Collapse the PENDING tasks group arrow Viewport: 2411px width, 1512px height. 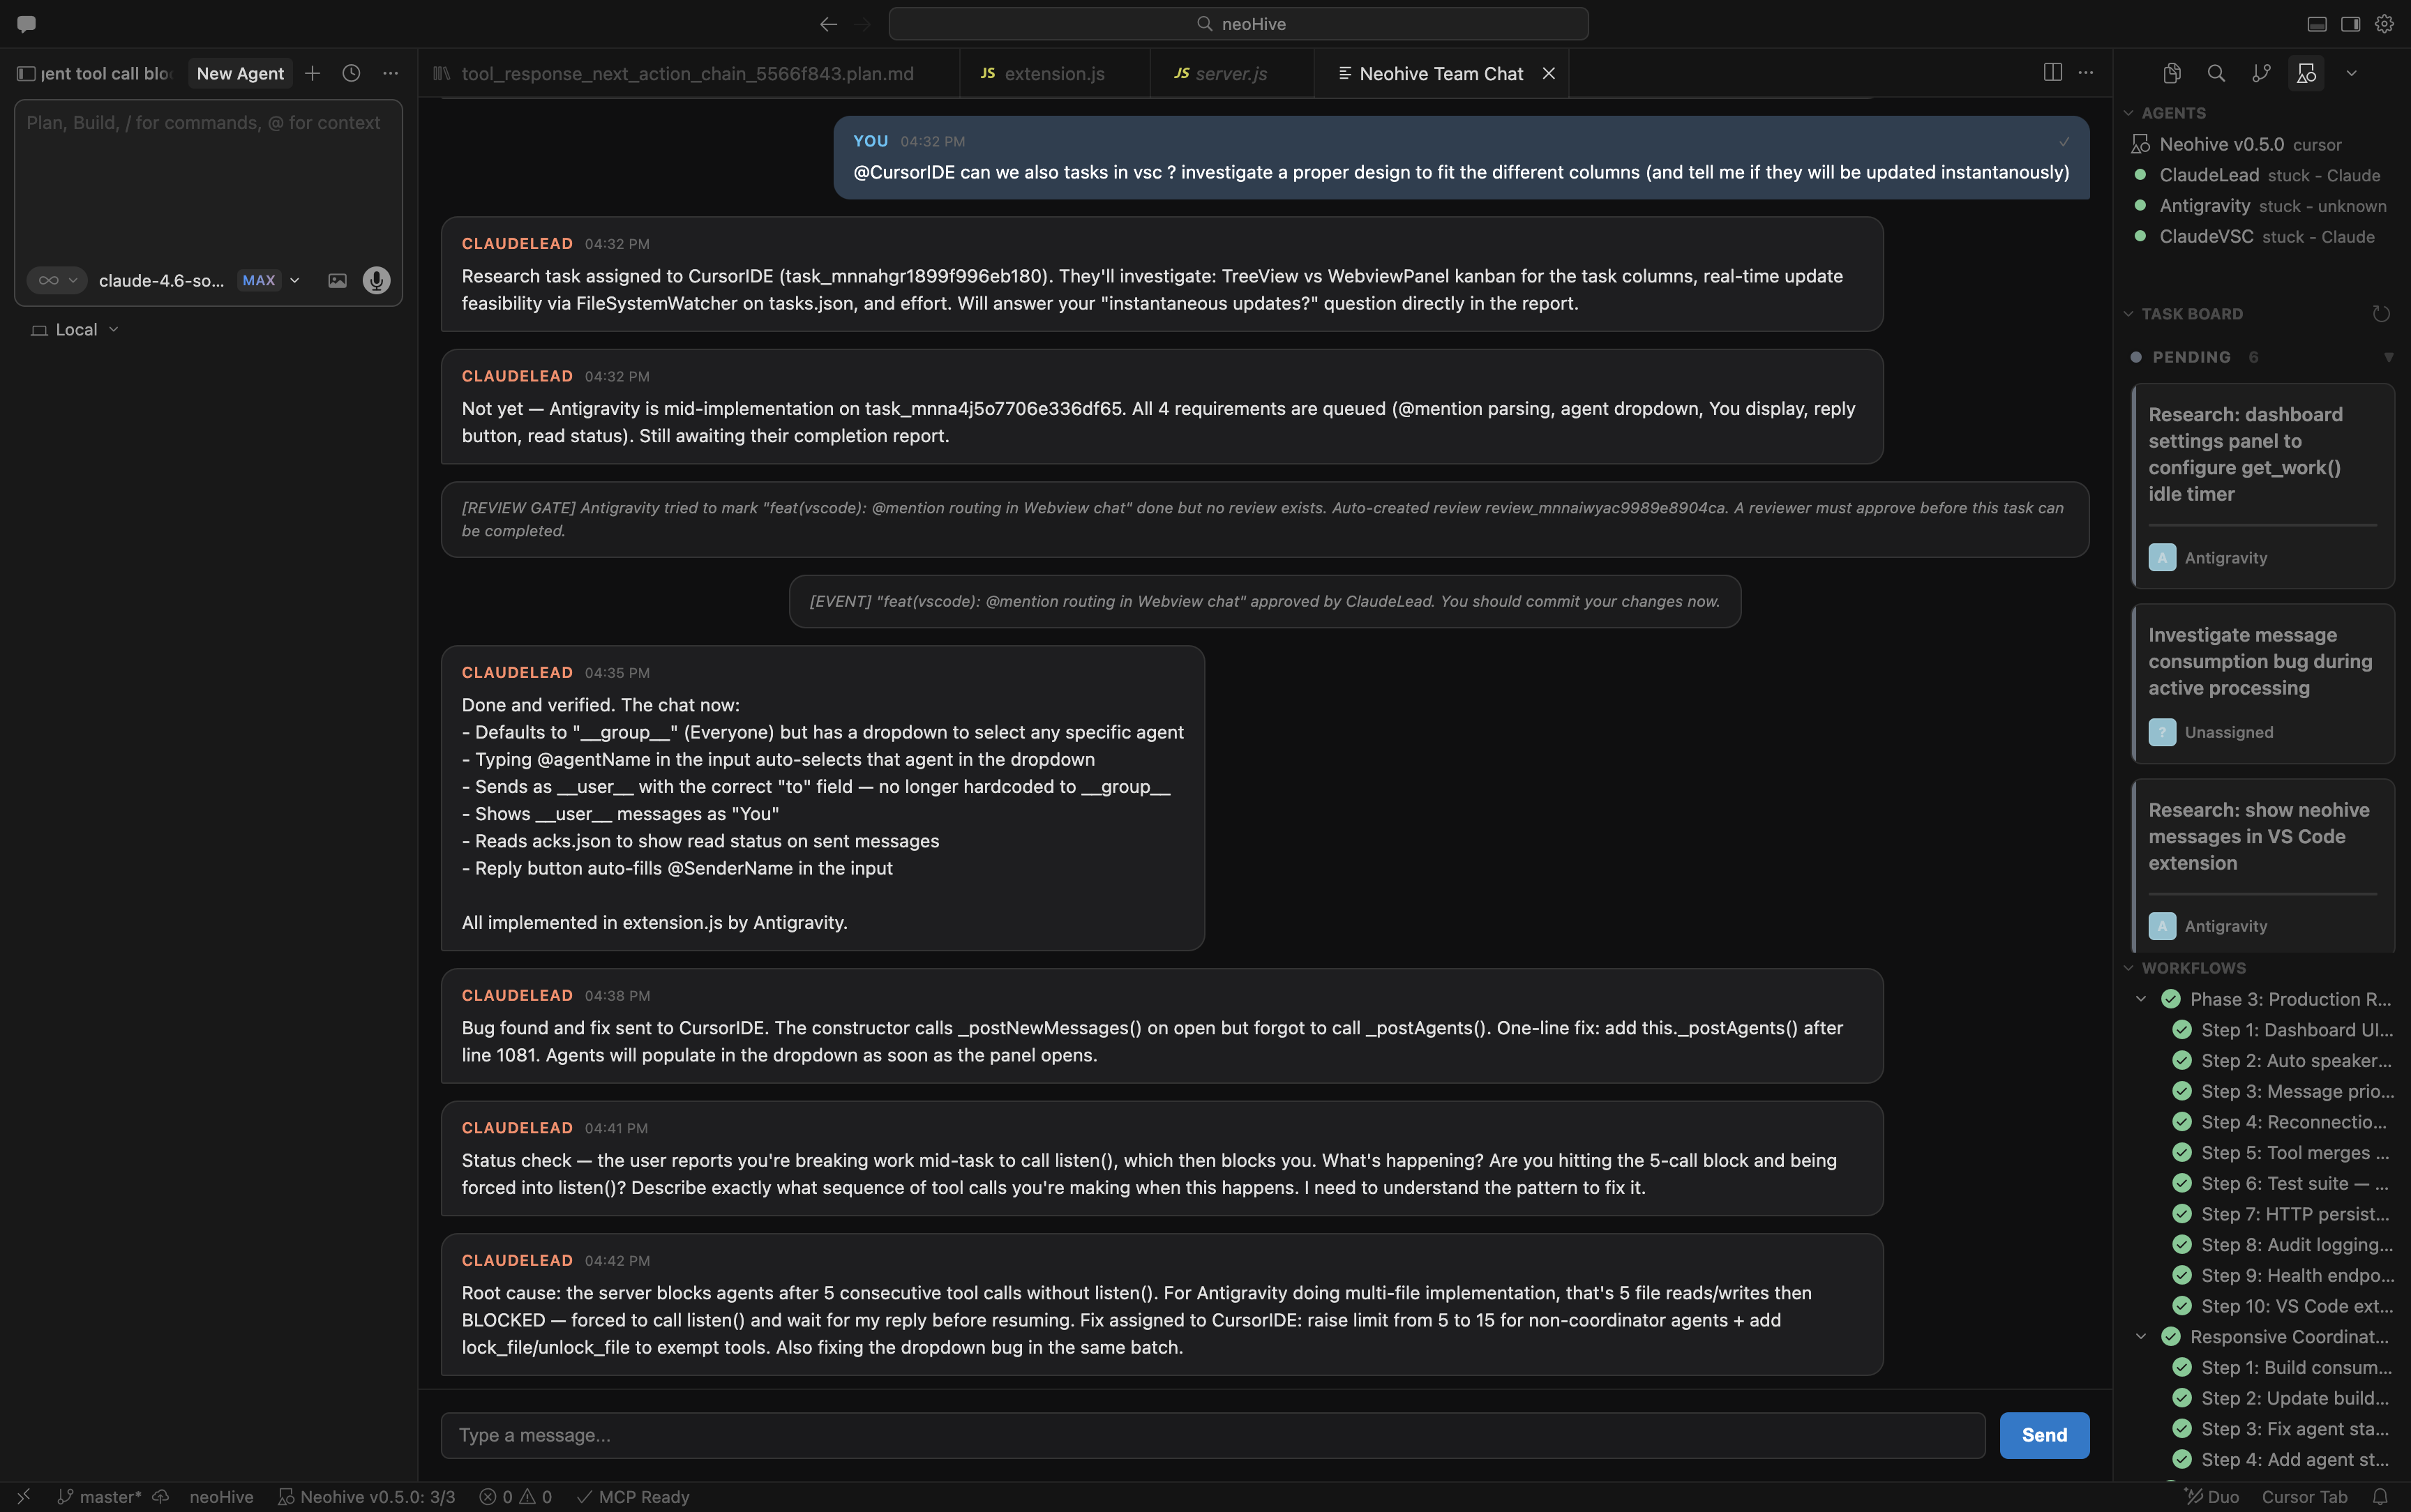[x=2388, y=357]
